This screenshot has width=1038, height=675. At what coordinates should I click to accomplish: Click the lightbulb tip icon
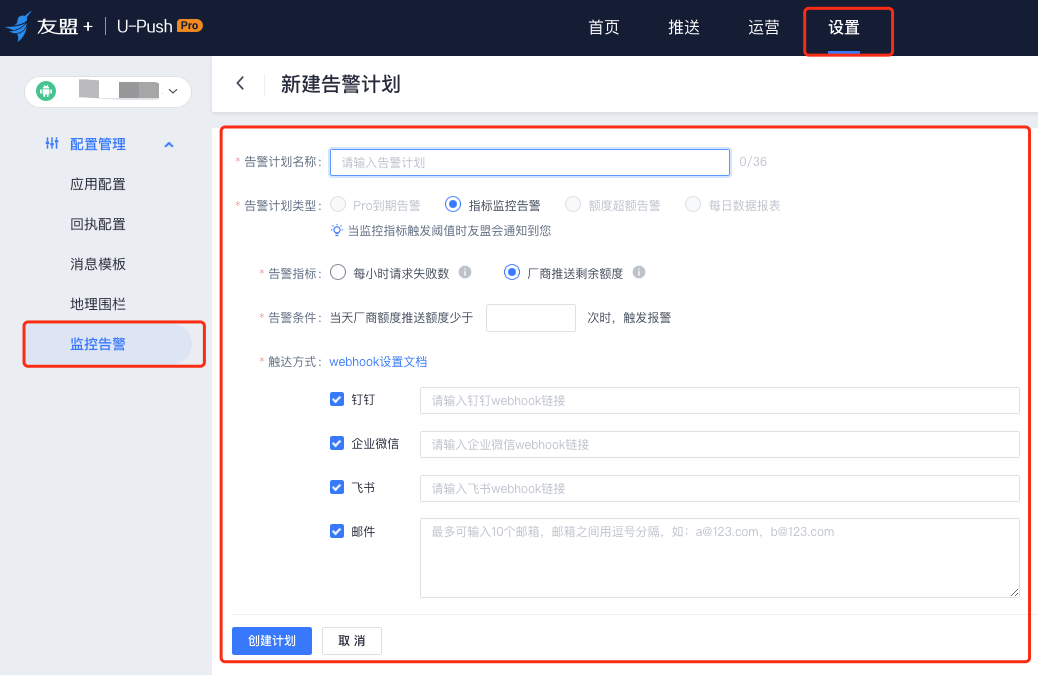[x=337, y=230]
